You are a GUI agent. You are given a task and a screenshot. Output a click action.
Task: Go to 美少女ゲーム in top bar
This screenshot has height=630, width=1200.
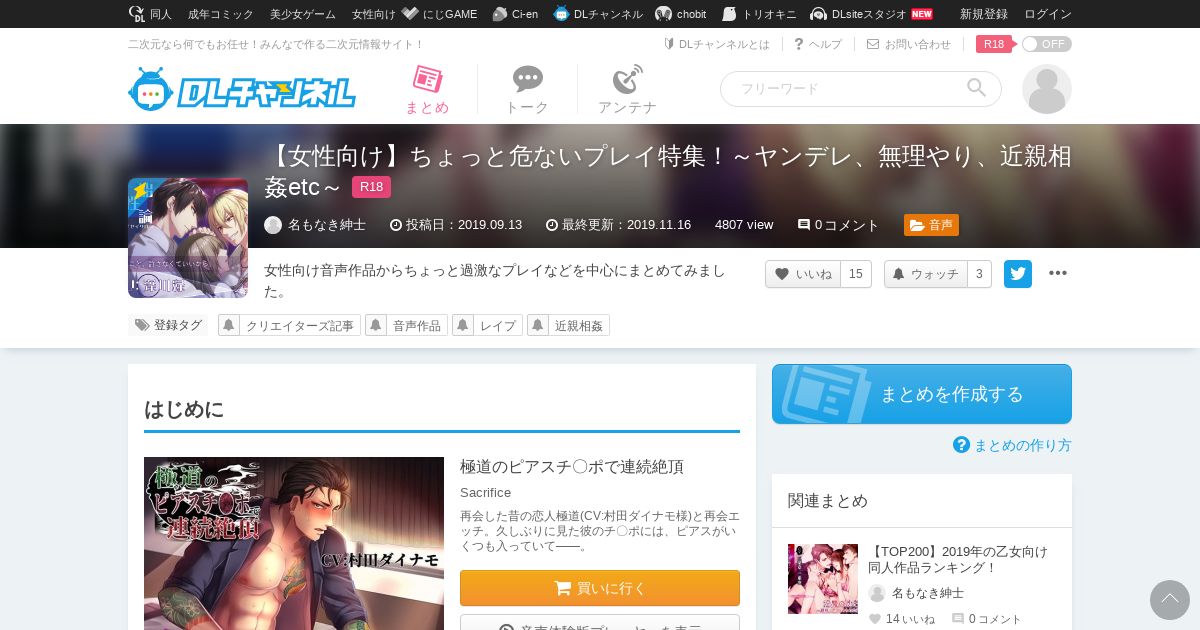(303, 14)
